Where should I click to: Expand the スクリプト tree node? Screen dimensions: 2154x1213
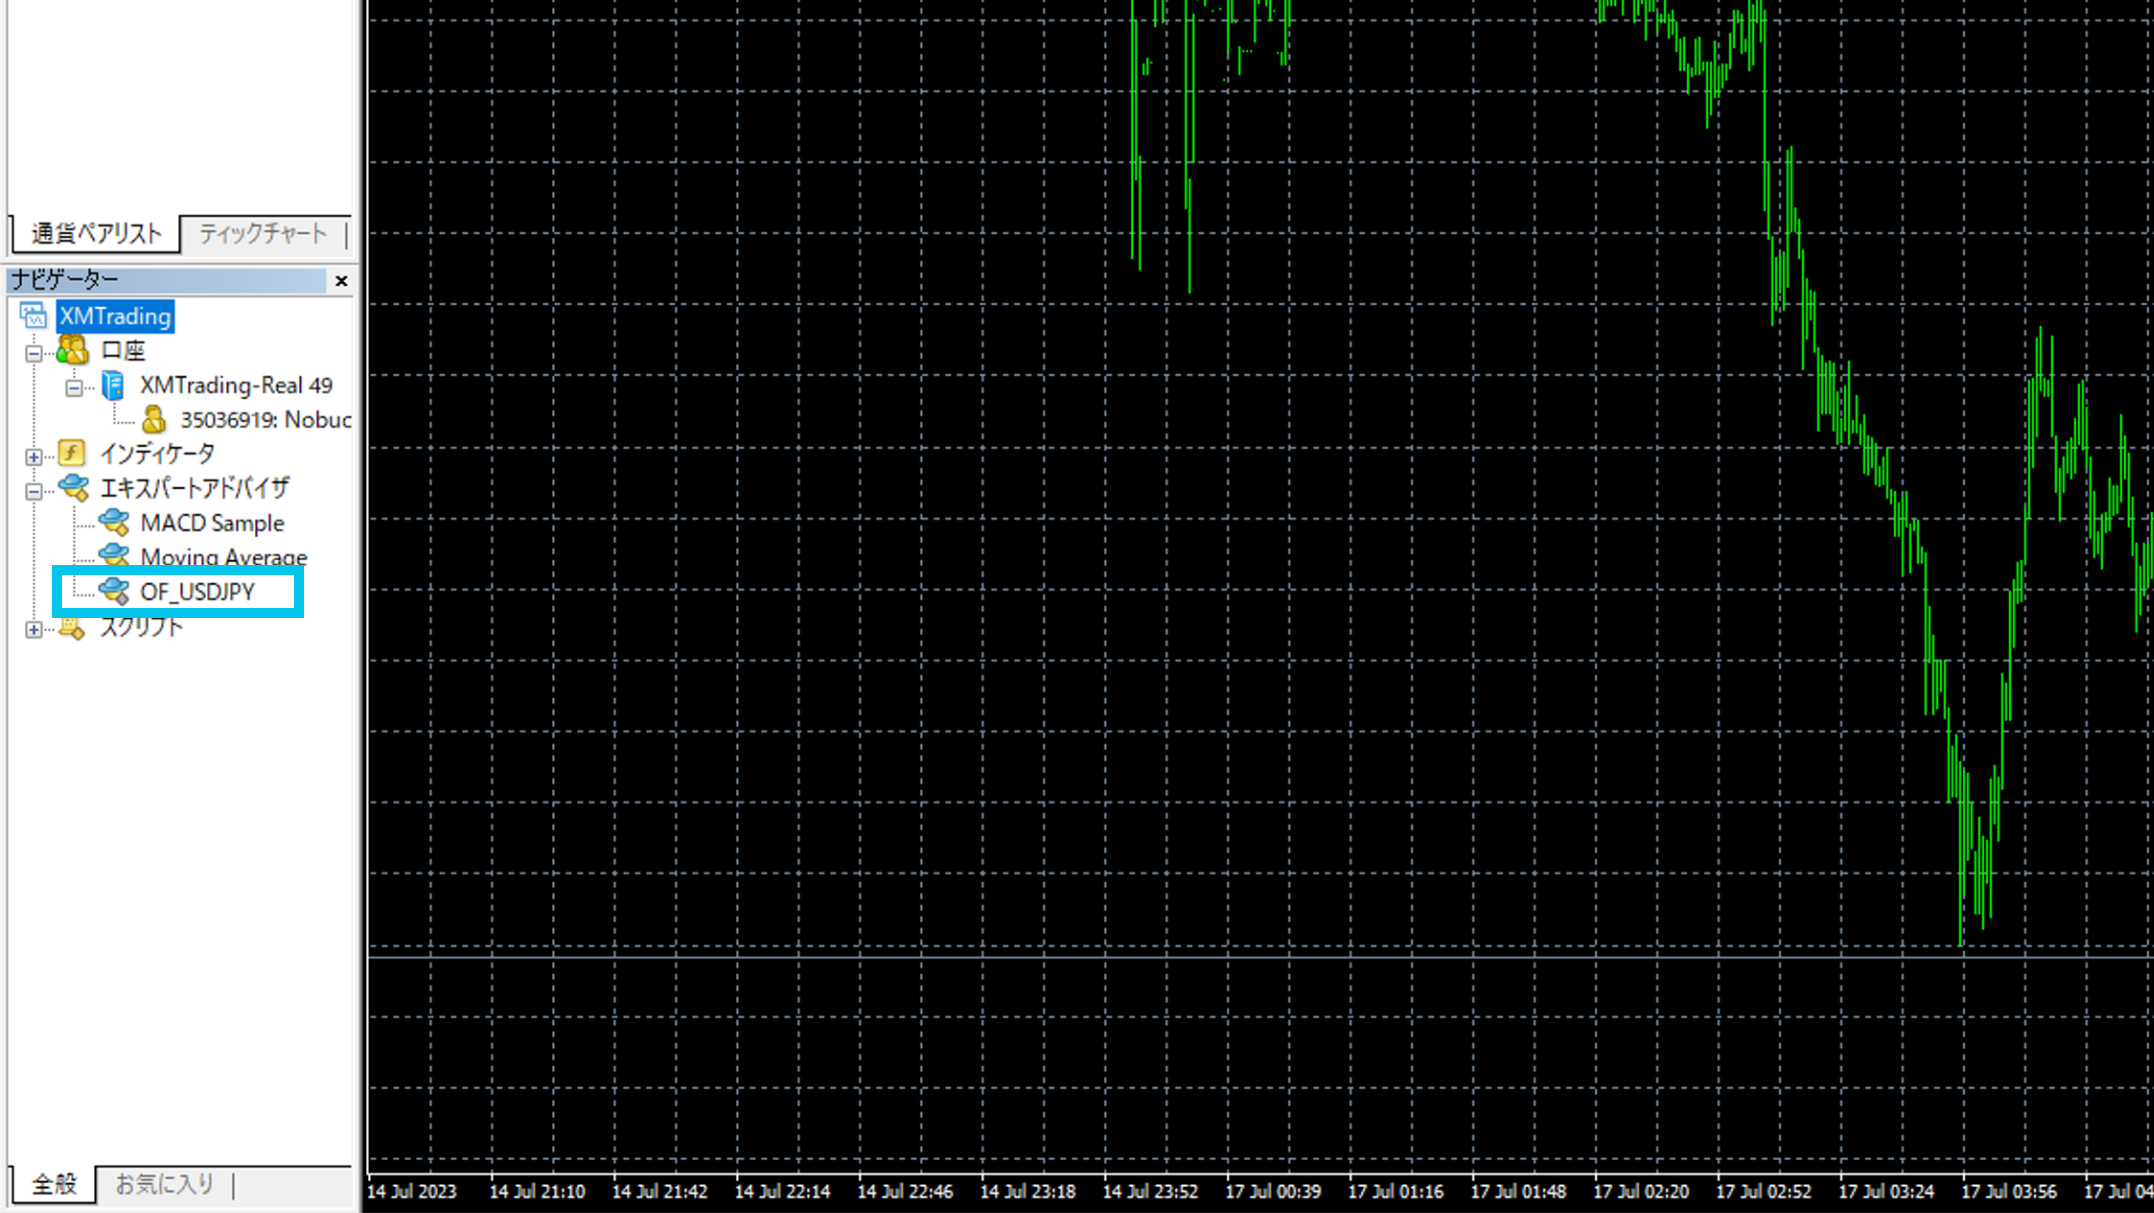[x=34, y=630]
